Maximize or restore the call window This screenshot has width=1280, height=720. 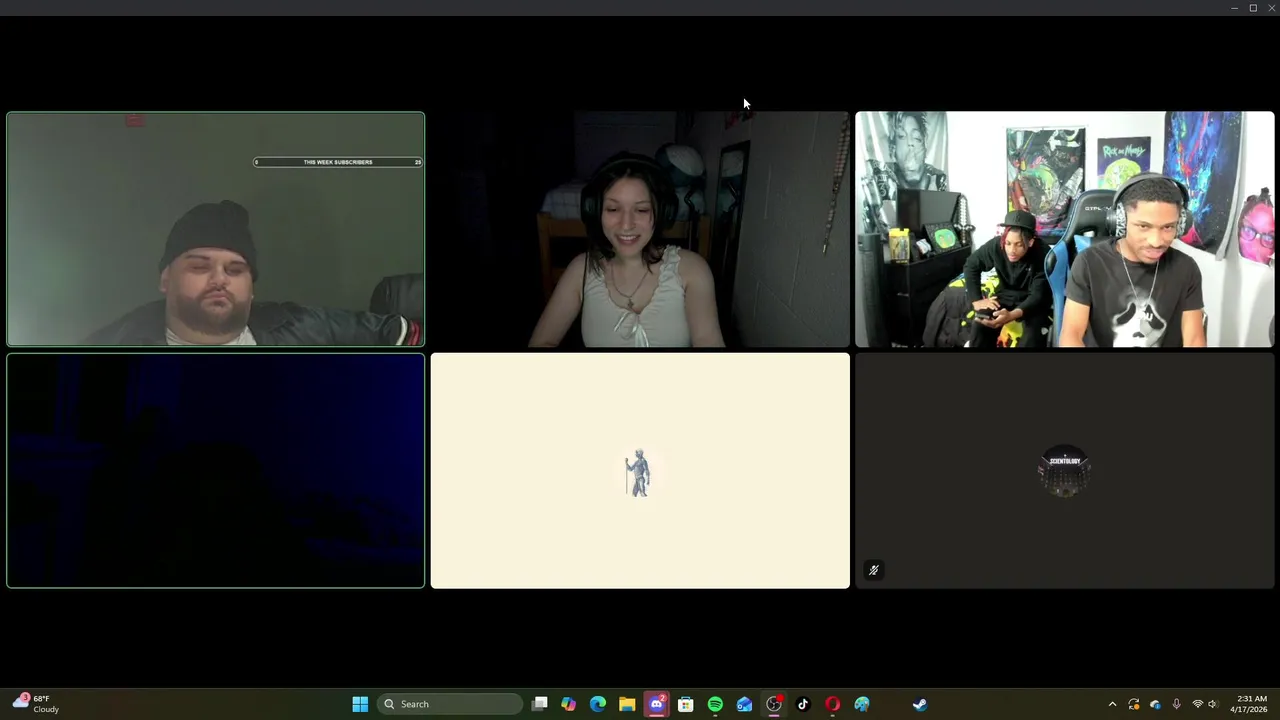1253,8
